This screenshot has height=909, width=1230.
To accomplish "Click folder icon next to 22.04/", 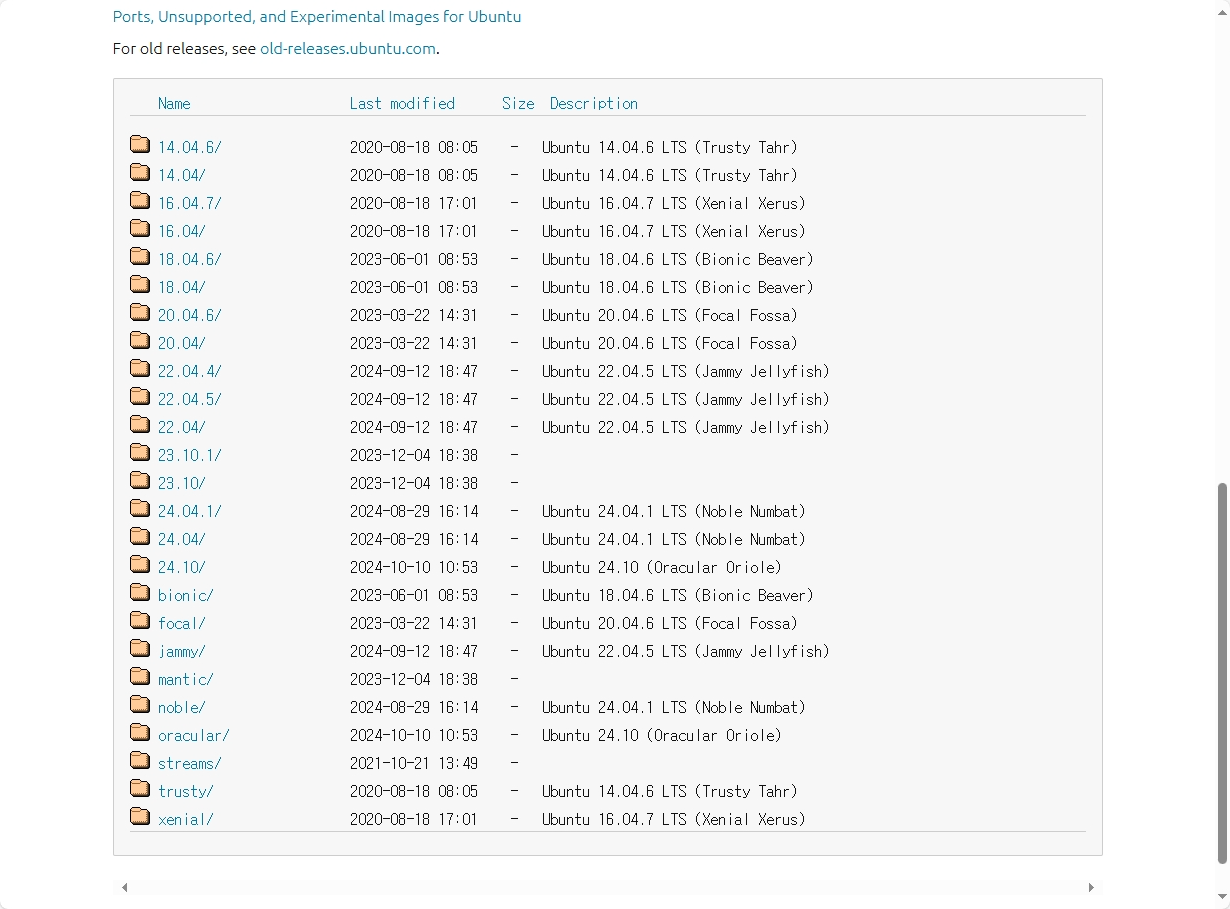I will pyautogui.click(x=140, y=424).
